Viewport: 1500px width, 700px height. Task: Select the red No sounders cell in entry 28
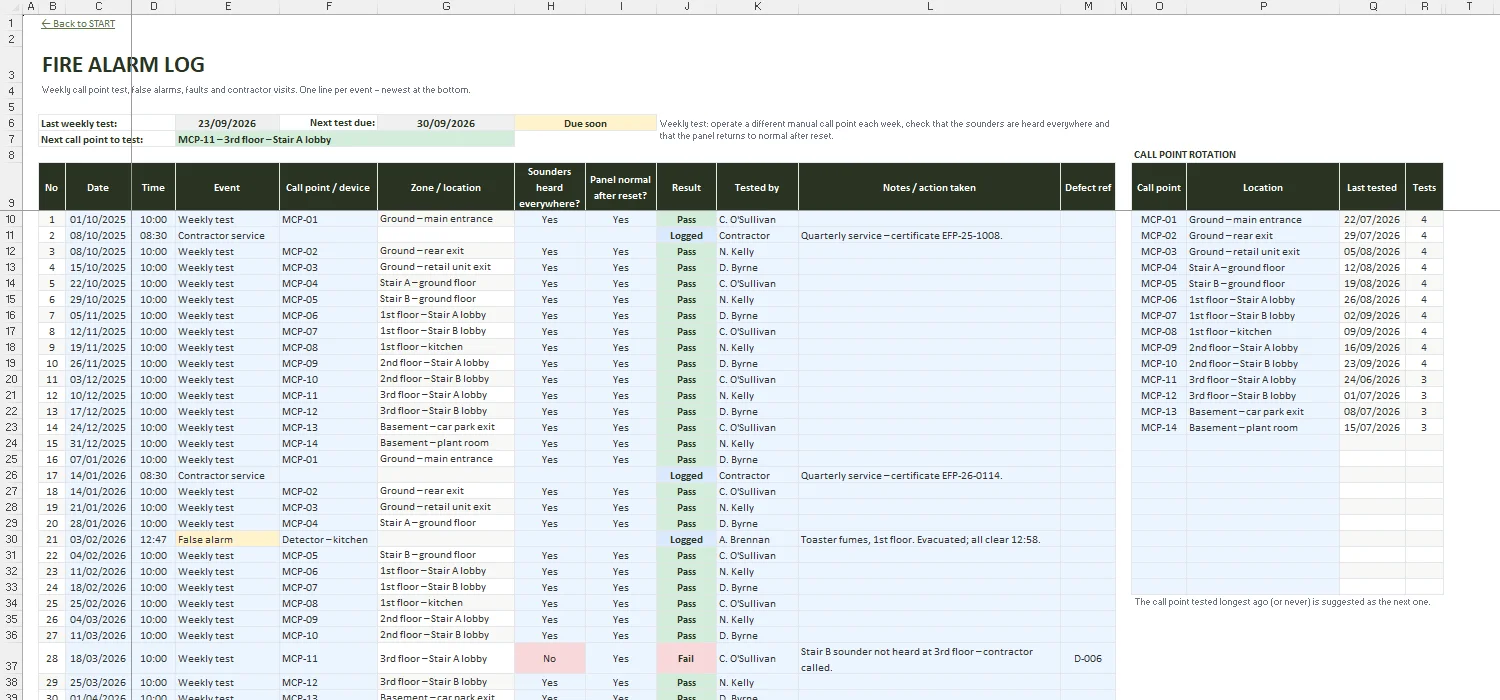tap(550, 659)
